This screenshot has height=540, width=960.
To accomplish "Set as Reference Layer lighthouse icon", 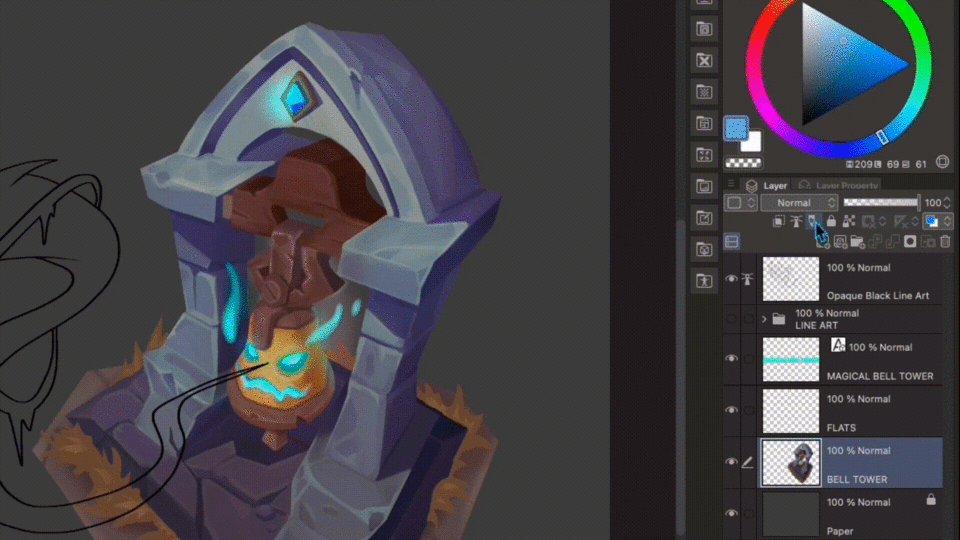I will (796, 221).
